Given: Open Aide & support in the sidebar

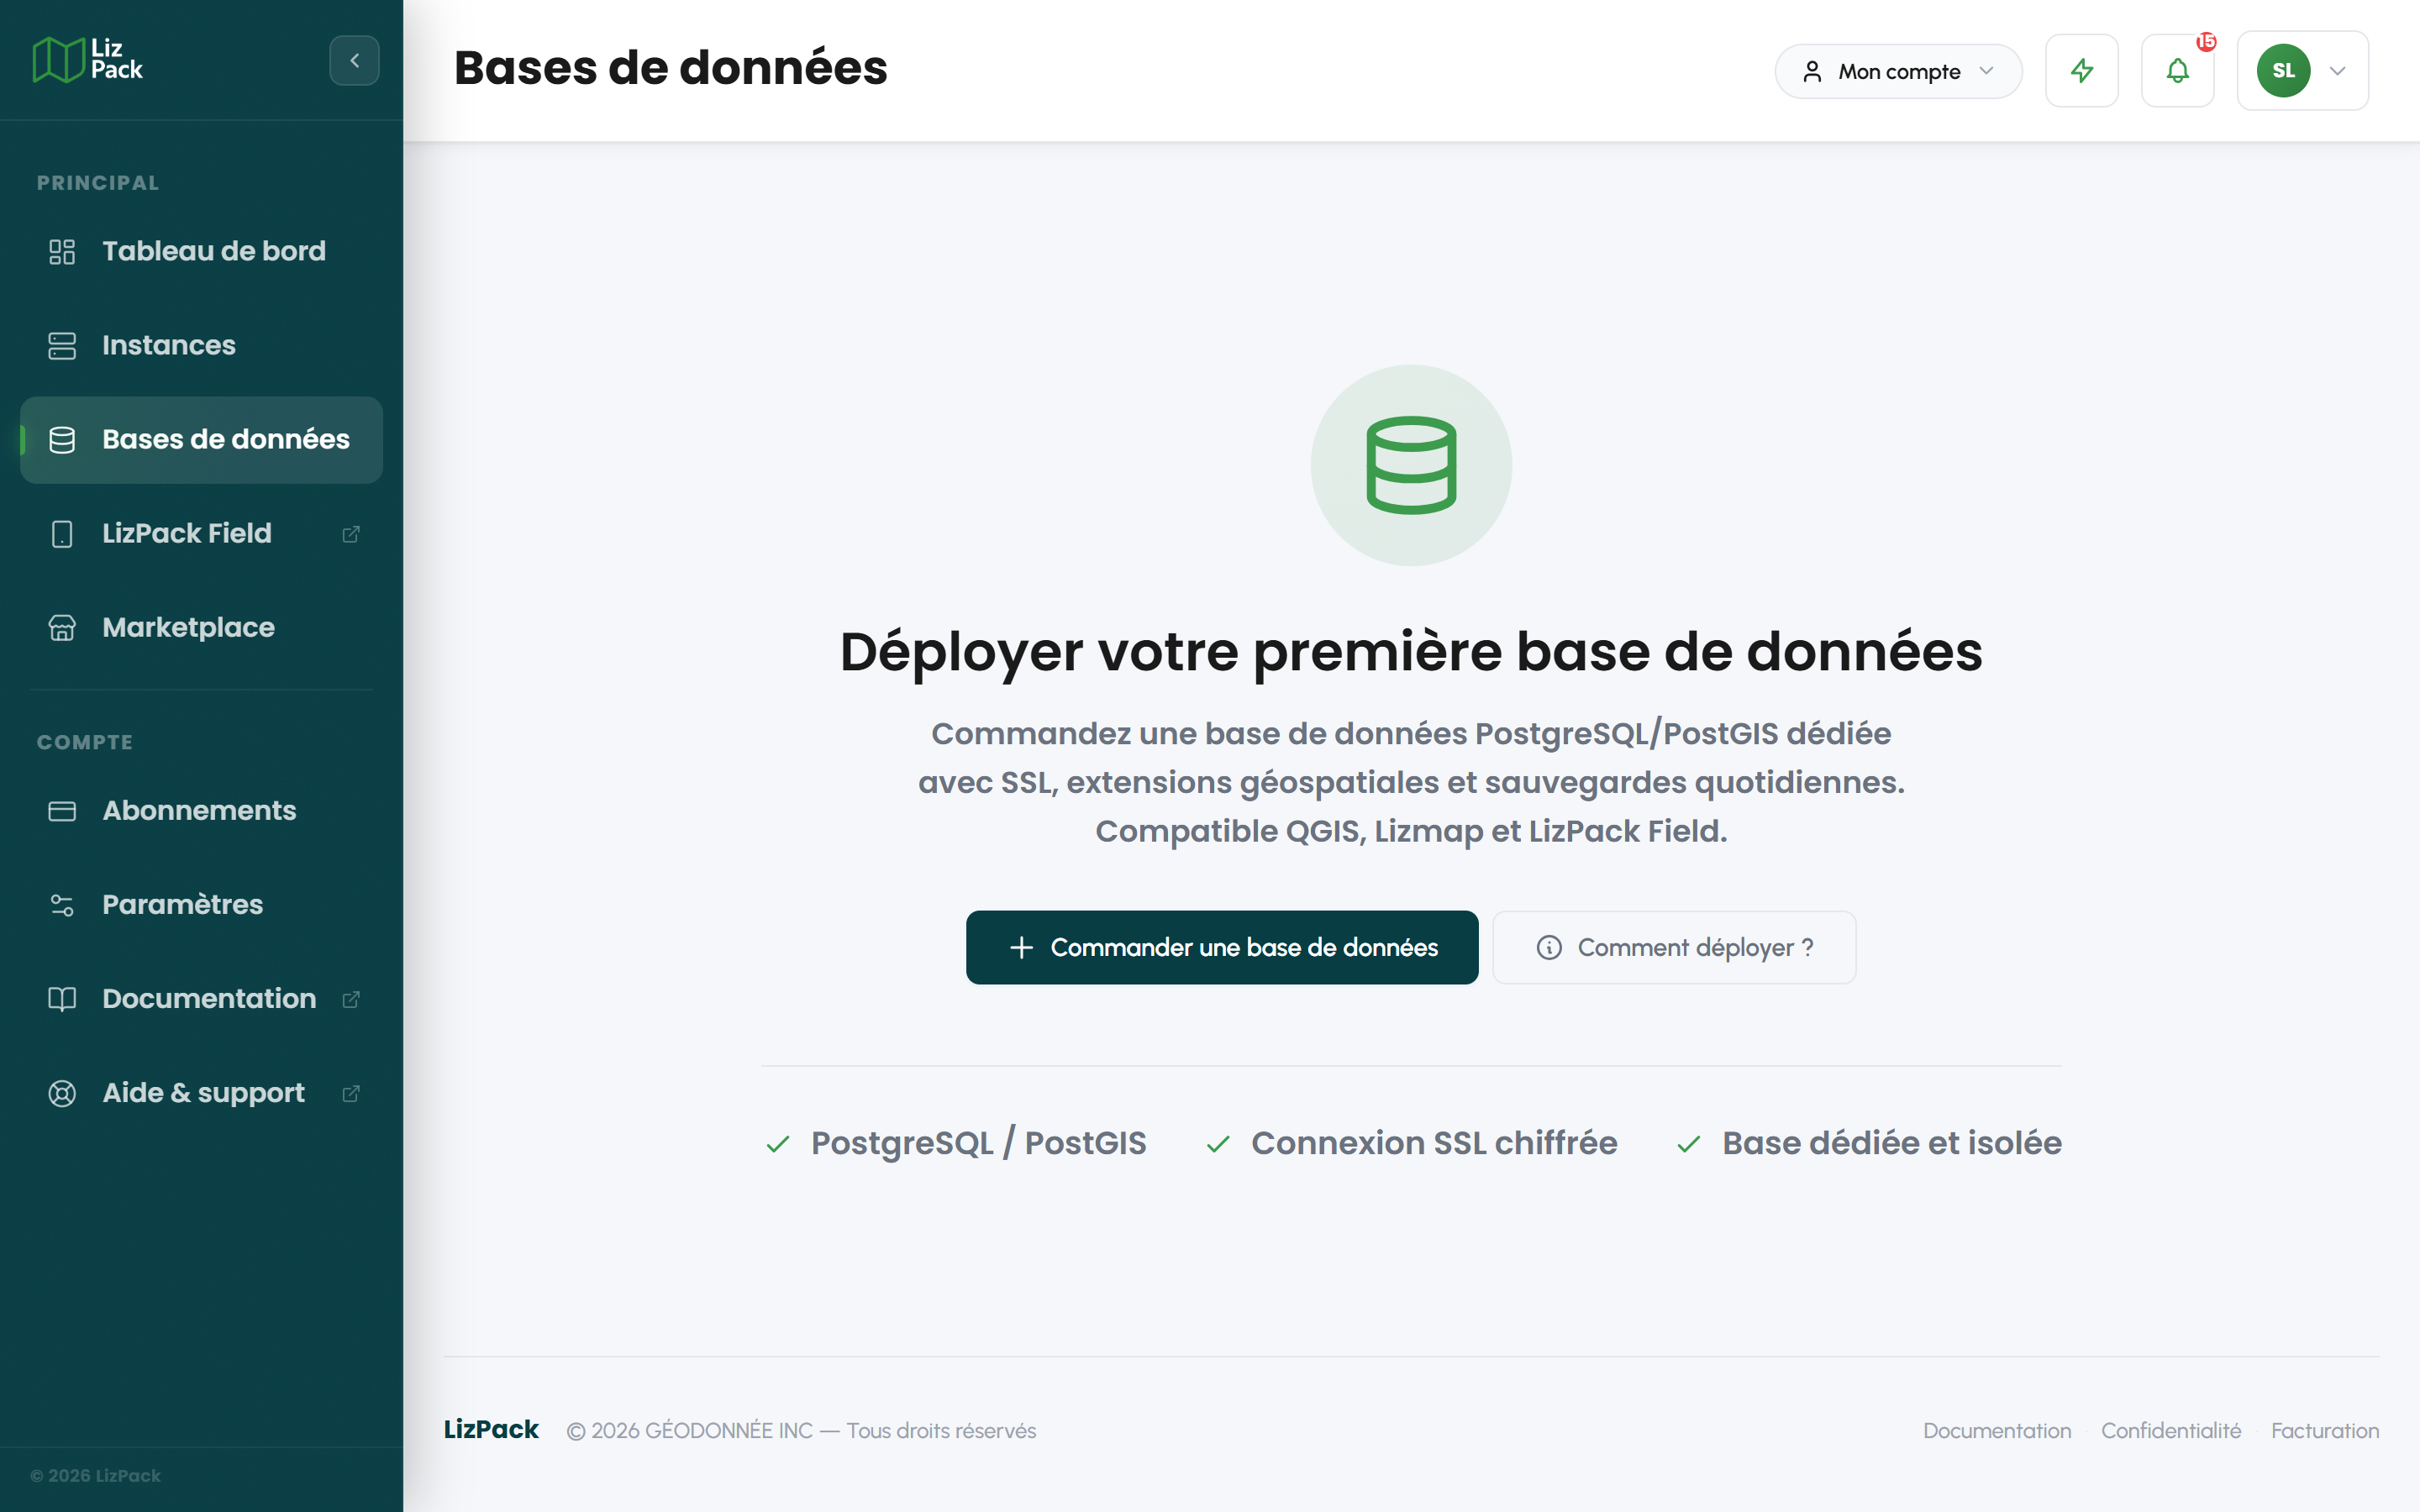Looking at the screenshot, I should (201, 1092).
